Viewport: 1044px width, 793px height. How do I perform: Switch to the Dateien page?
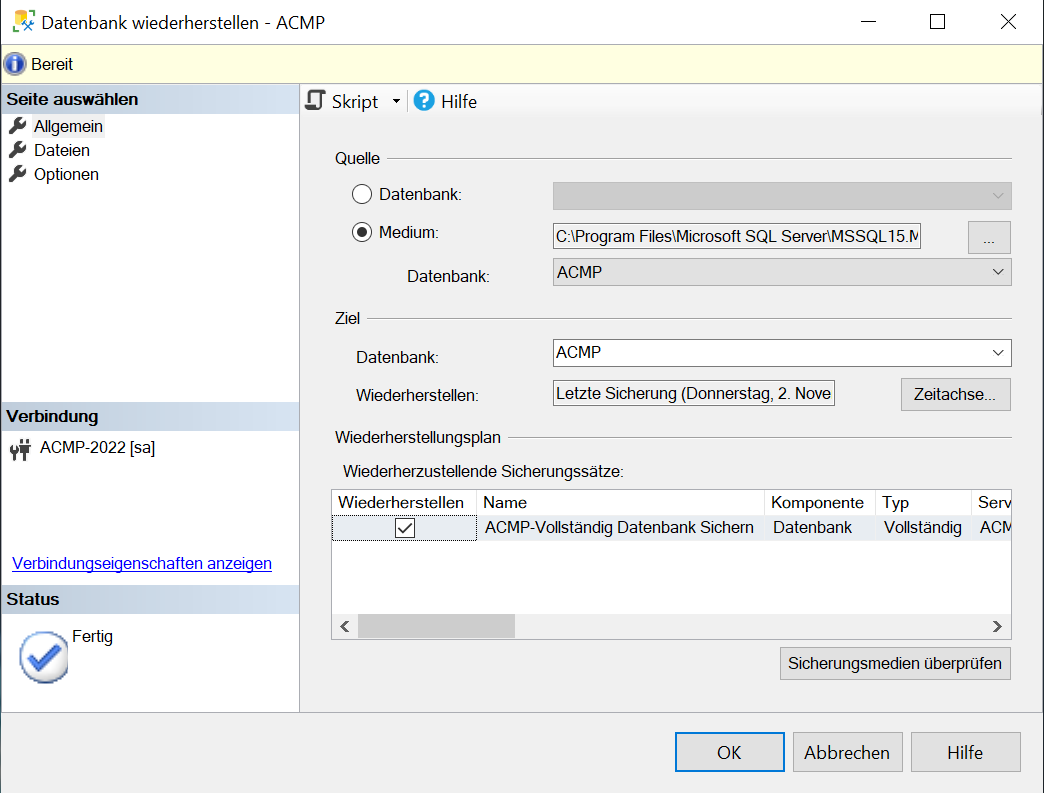(61, 150)
